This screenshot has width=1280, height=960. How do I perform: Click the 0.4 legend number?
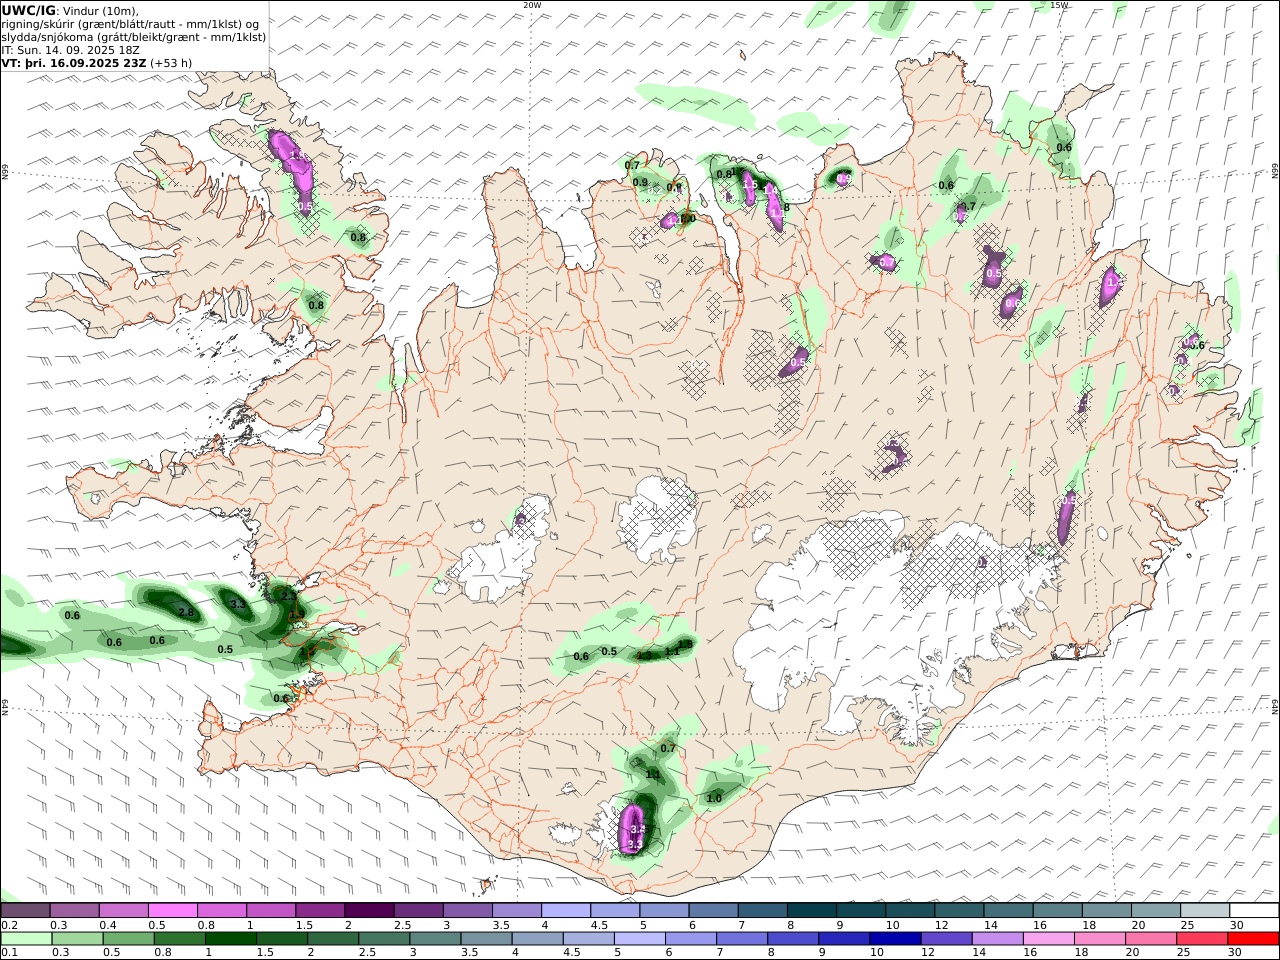(107, 925)
